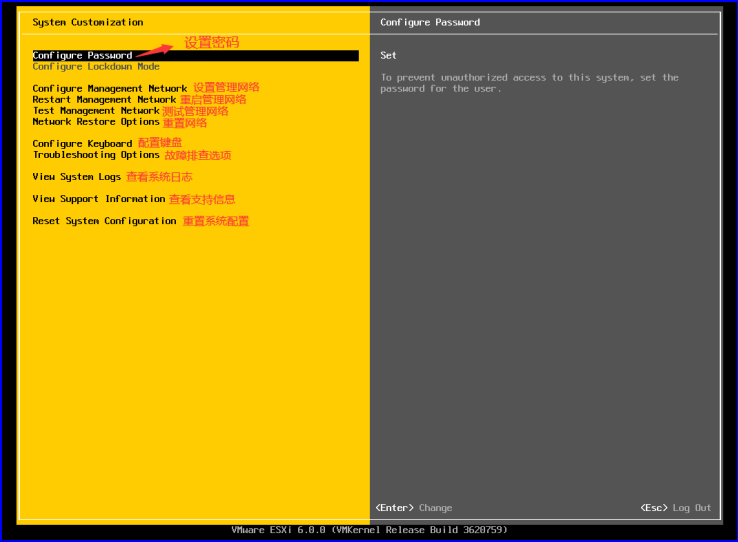The width and height of the screenshot is (738, 542).
Task: Open Configure Management Network
Action: click(x=110, y=88)
